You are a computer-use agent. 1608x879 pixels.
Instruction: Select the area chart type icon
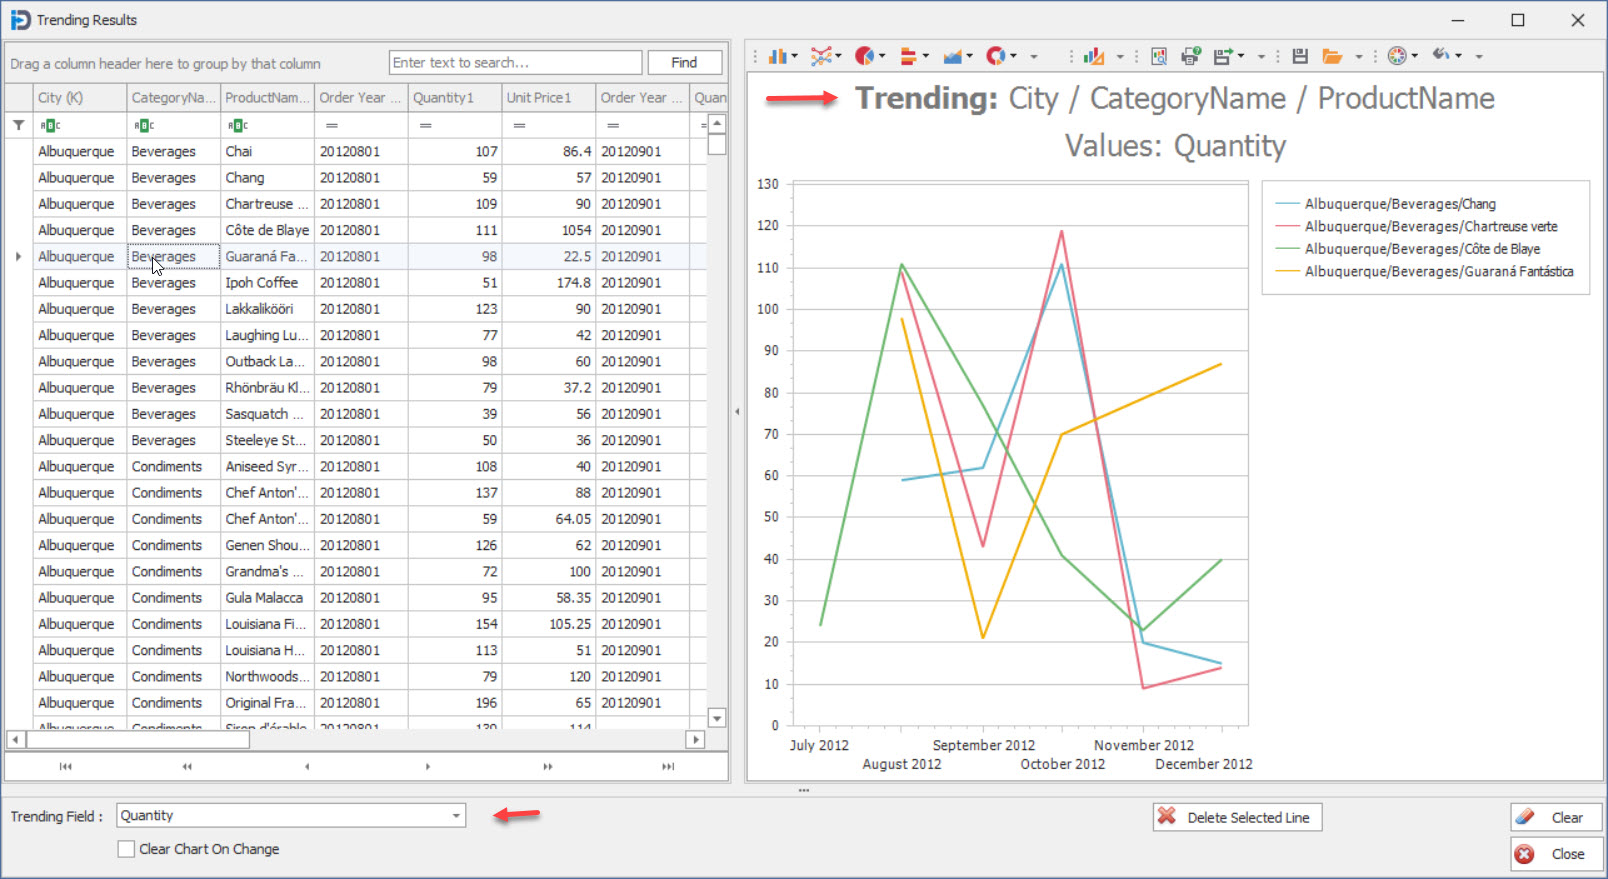(x=952, y=56)
